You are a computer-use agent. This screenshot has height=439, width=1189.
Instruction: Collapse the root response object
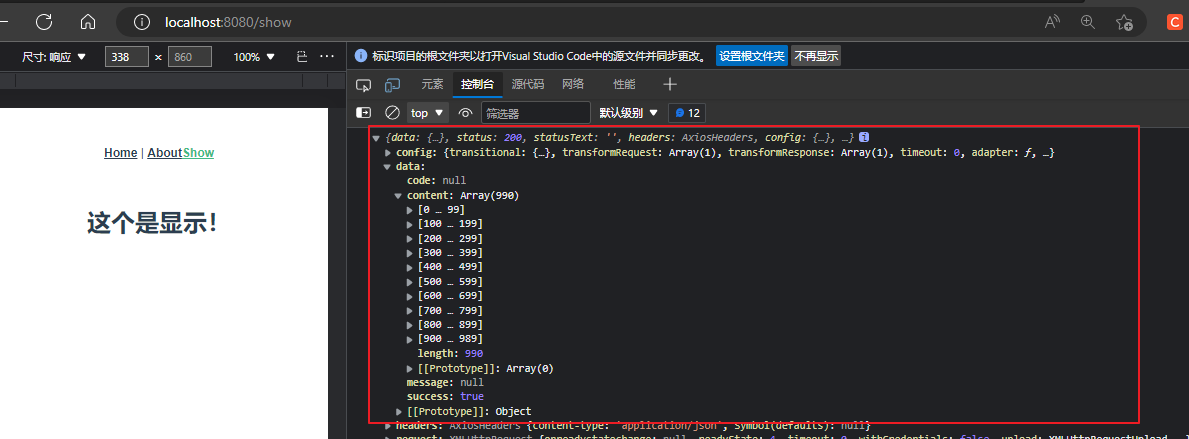pyautogui.click(x=376, y=138)
